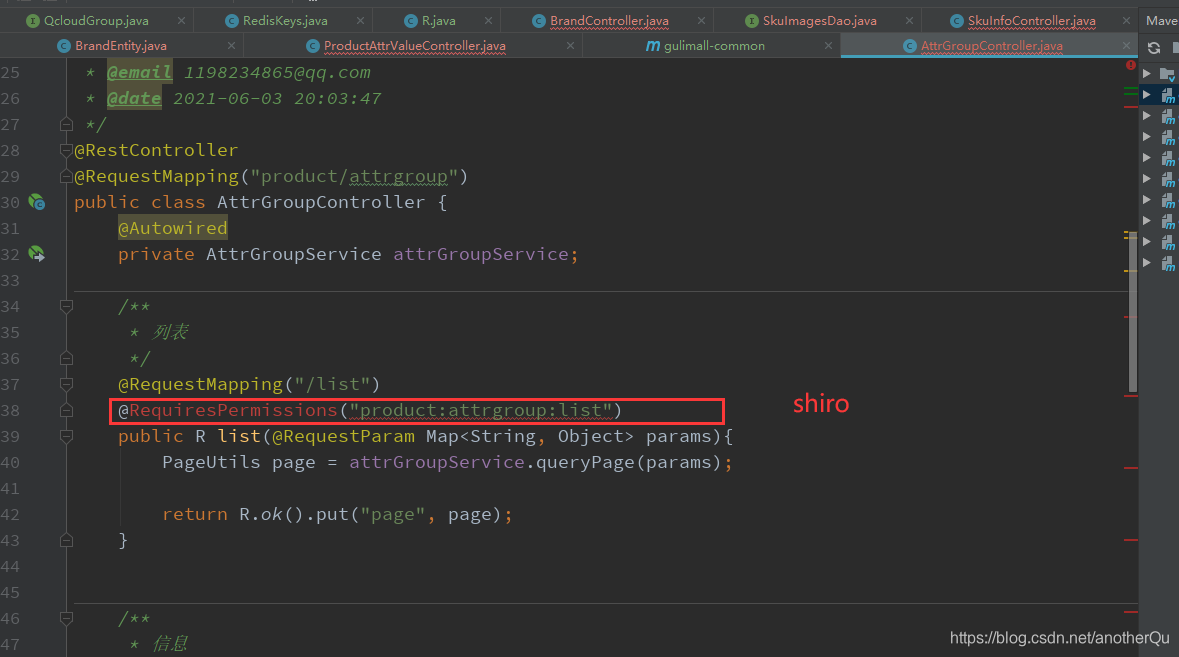Toggle the fold marker on line 36
This screenshot has width=1179, height=657.
pyautogui.click(x=66, y=359)
